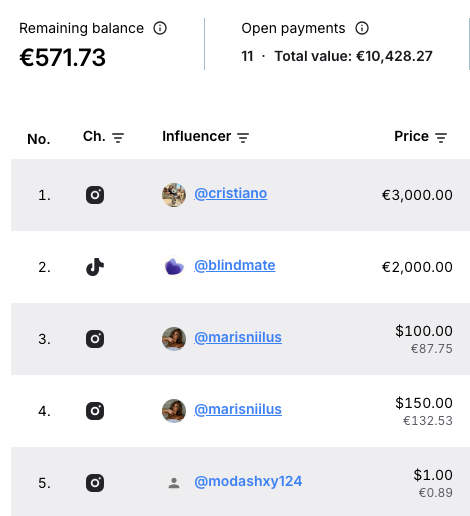Click the Instagram icon in row 5

tap(95, 483)
